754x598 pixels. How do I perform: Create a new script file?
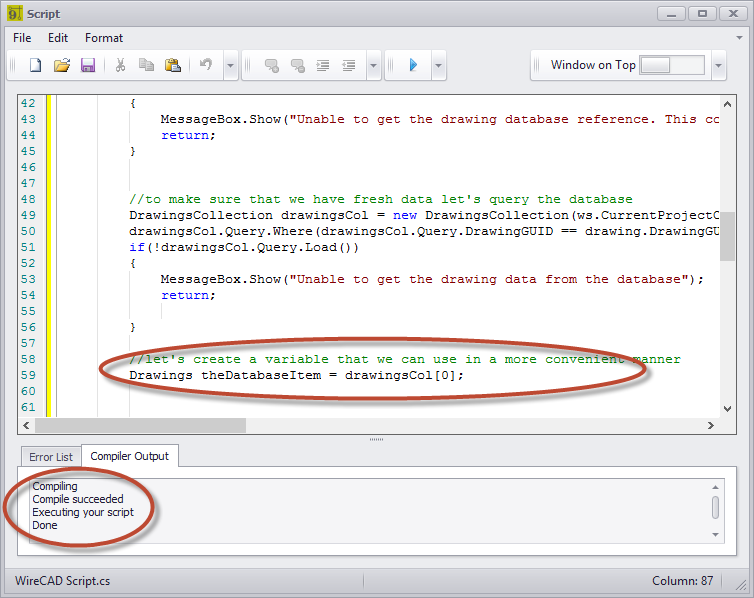coord(36,65)
